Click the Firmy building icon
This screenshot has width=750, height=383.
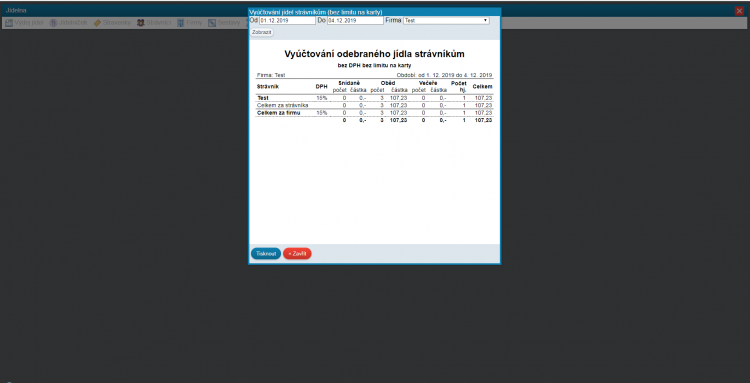(181, 22)
